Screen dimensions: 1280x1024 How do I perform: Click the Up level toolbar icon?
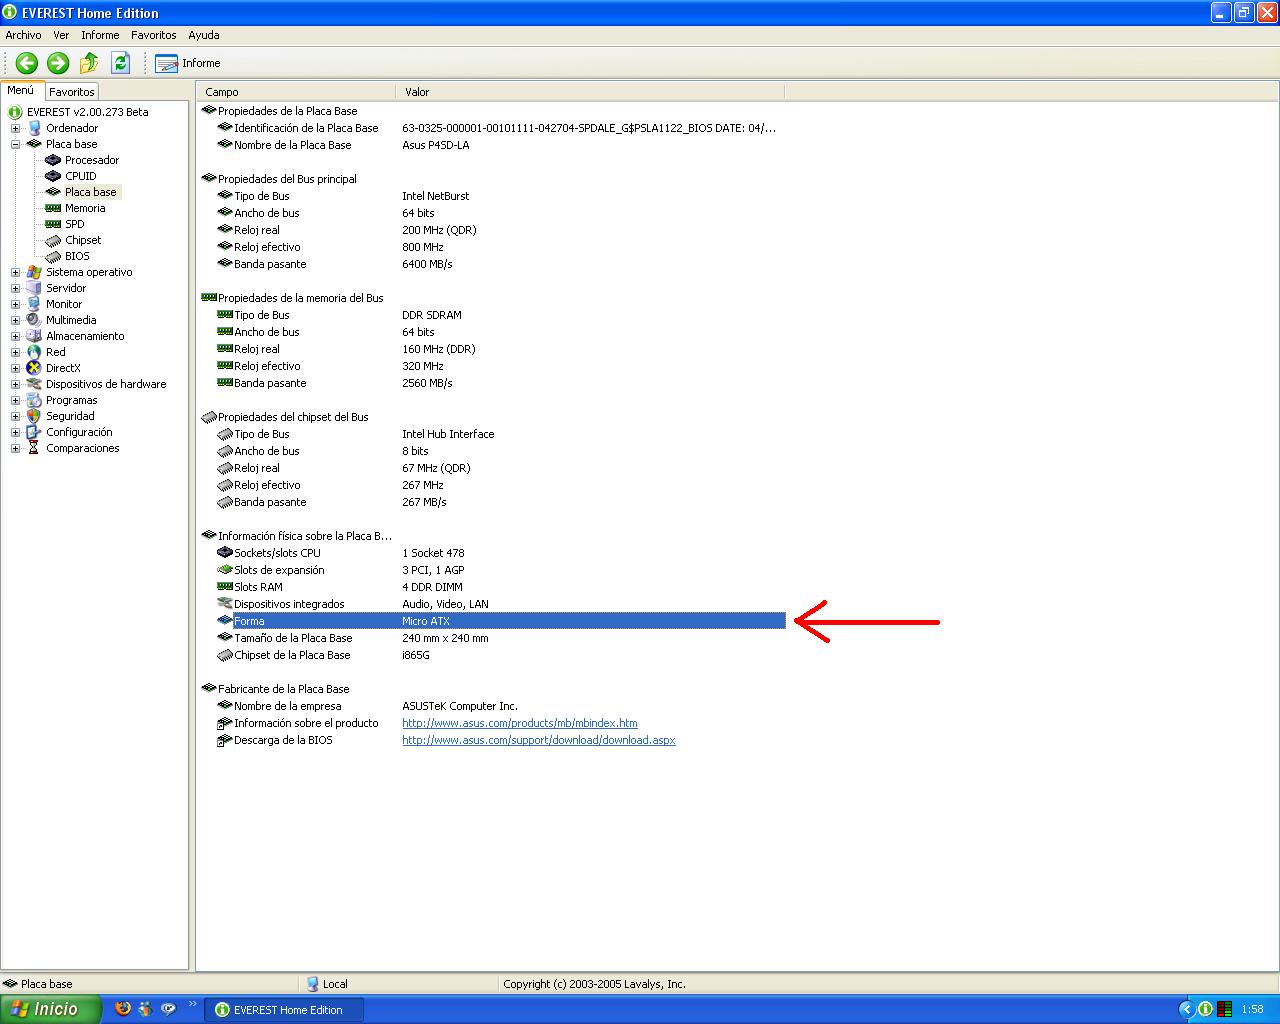[x=89, y=63]
